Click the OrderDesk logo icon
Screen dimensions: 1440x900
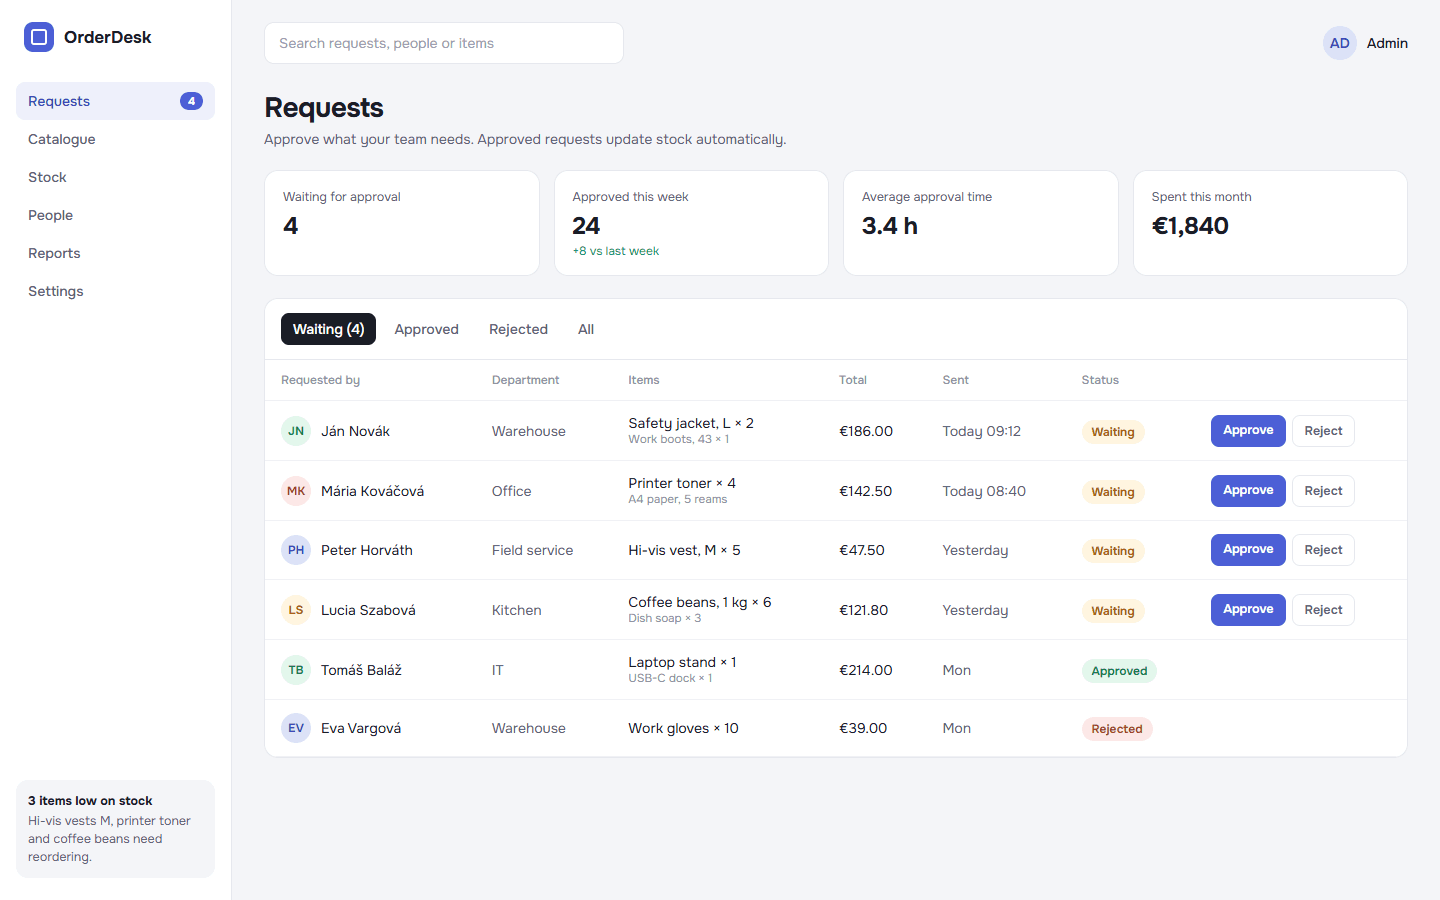(x=39, y=37)
